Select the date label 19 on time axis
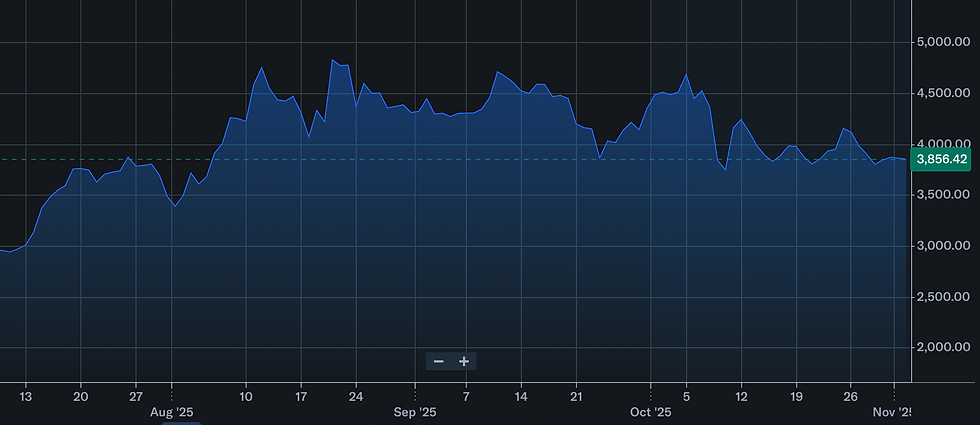This screenshot has height=425, width=980. point(796,396)
